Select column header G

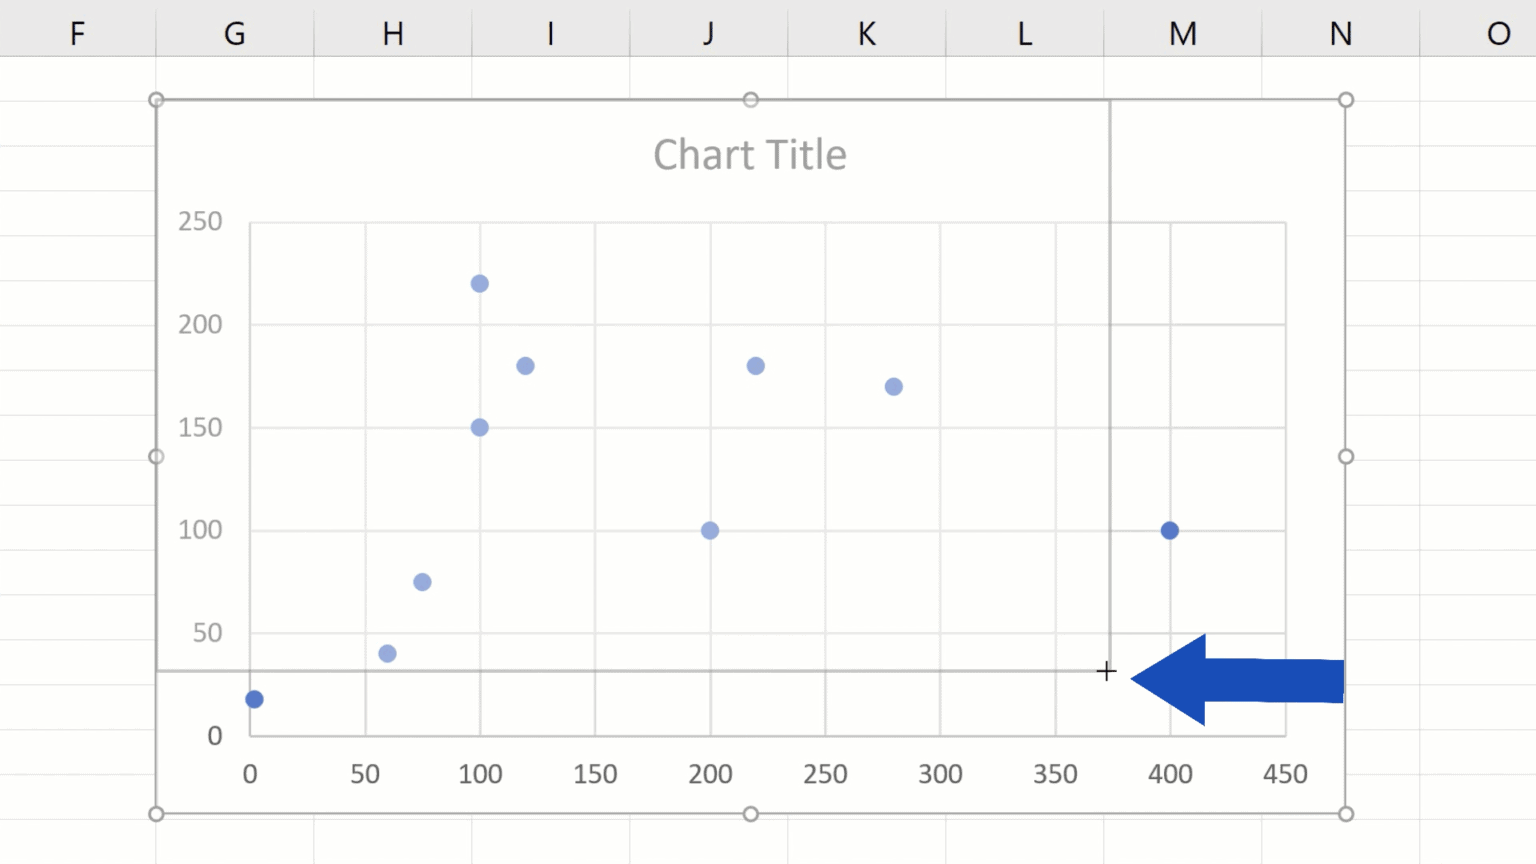234,33
